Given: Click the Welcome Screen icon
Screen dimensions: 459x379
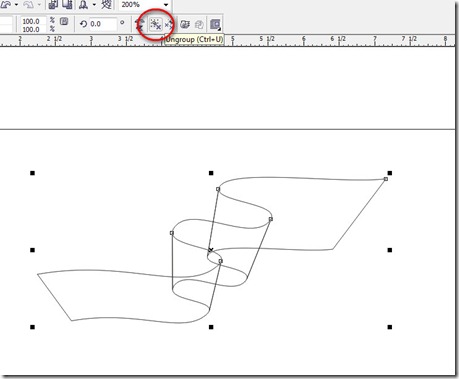Looking at the screenshot, I should [x=106, y=4].
